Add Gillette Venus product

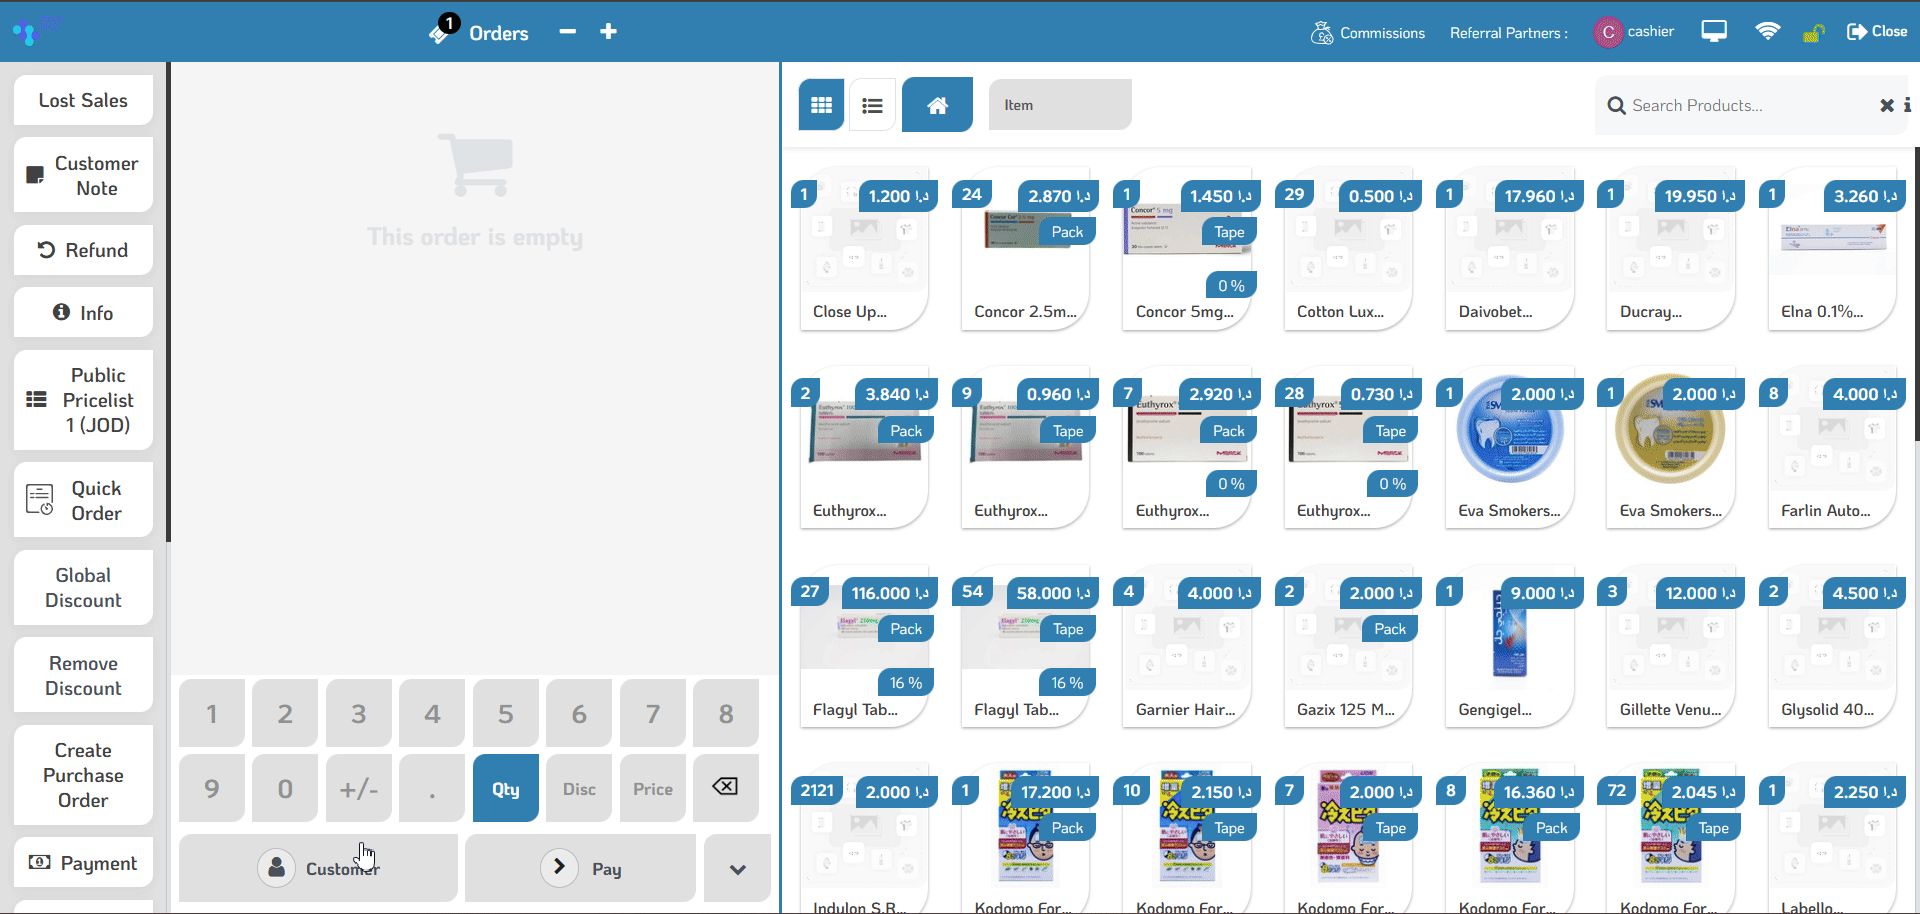[1671, 647]
